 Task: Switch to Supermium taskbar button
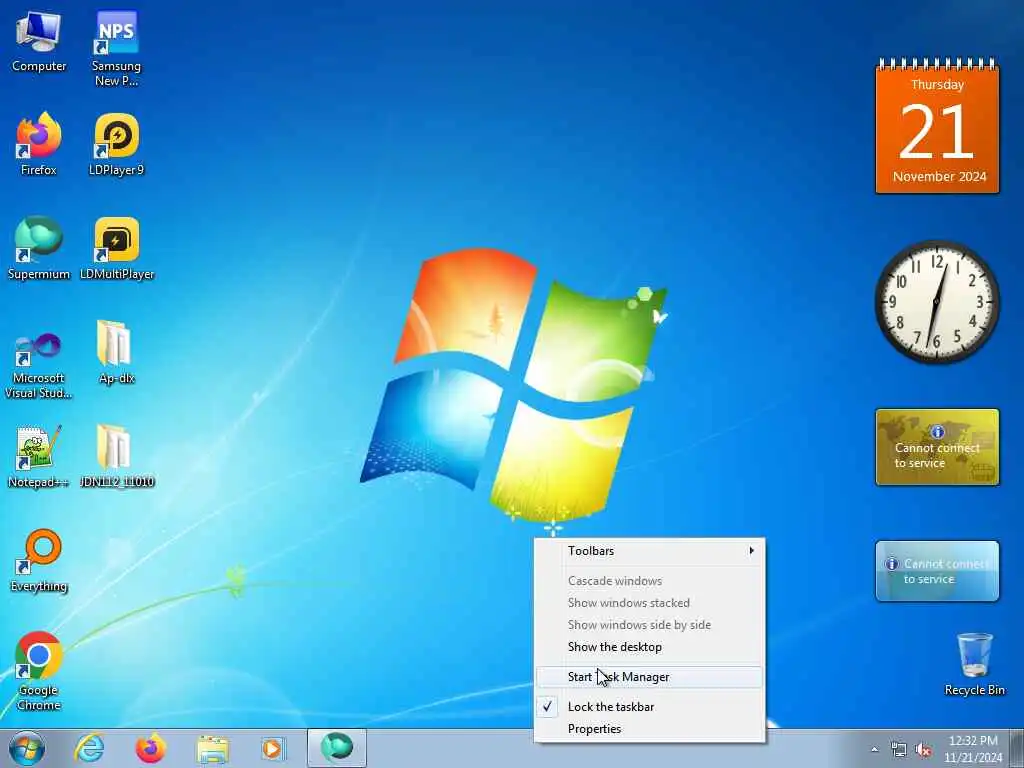coord(337,748)
